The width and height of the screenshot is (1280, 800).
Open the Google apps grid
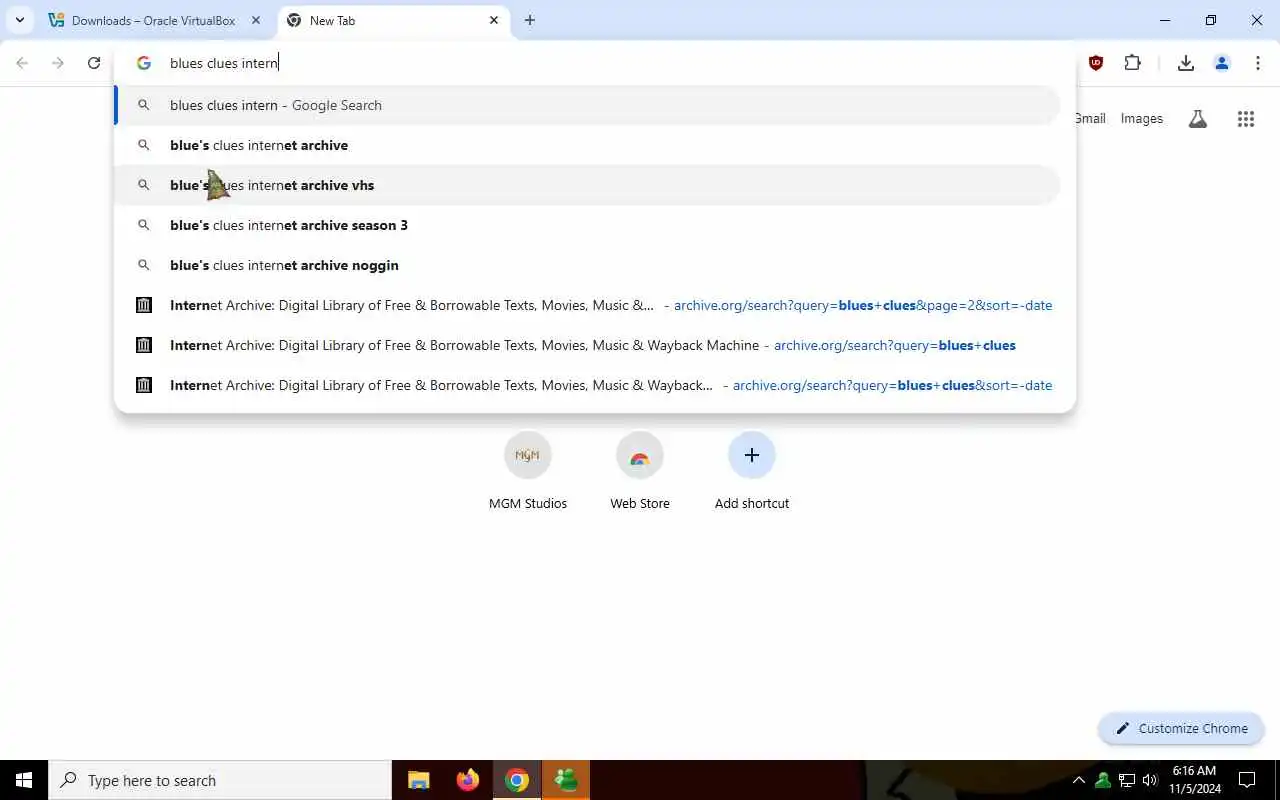click(x=1246, y=119)
